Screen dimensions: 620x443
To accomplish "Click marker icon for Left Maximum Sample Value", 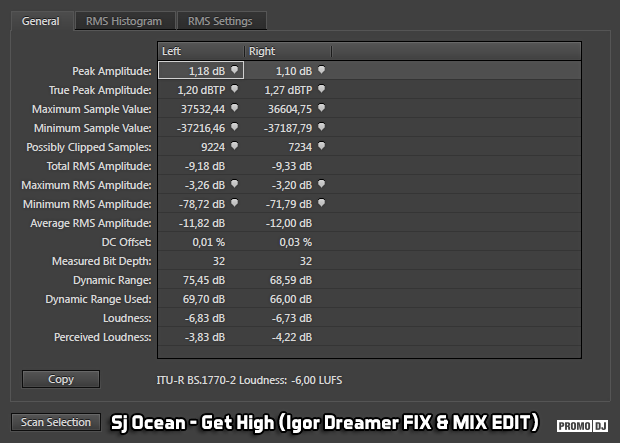I will [234, 108].
